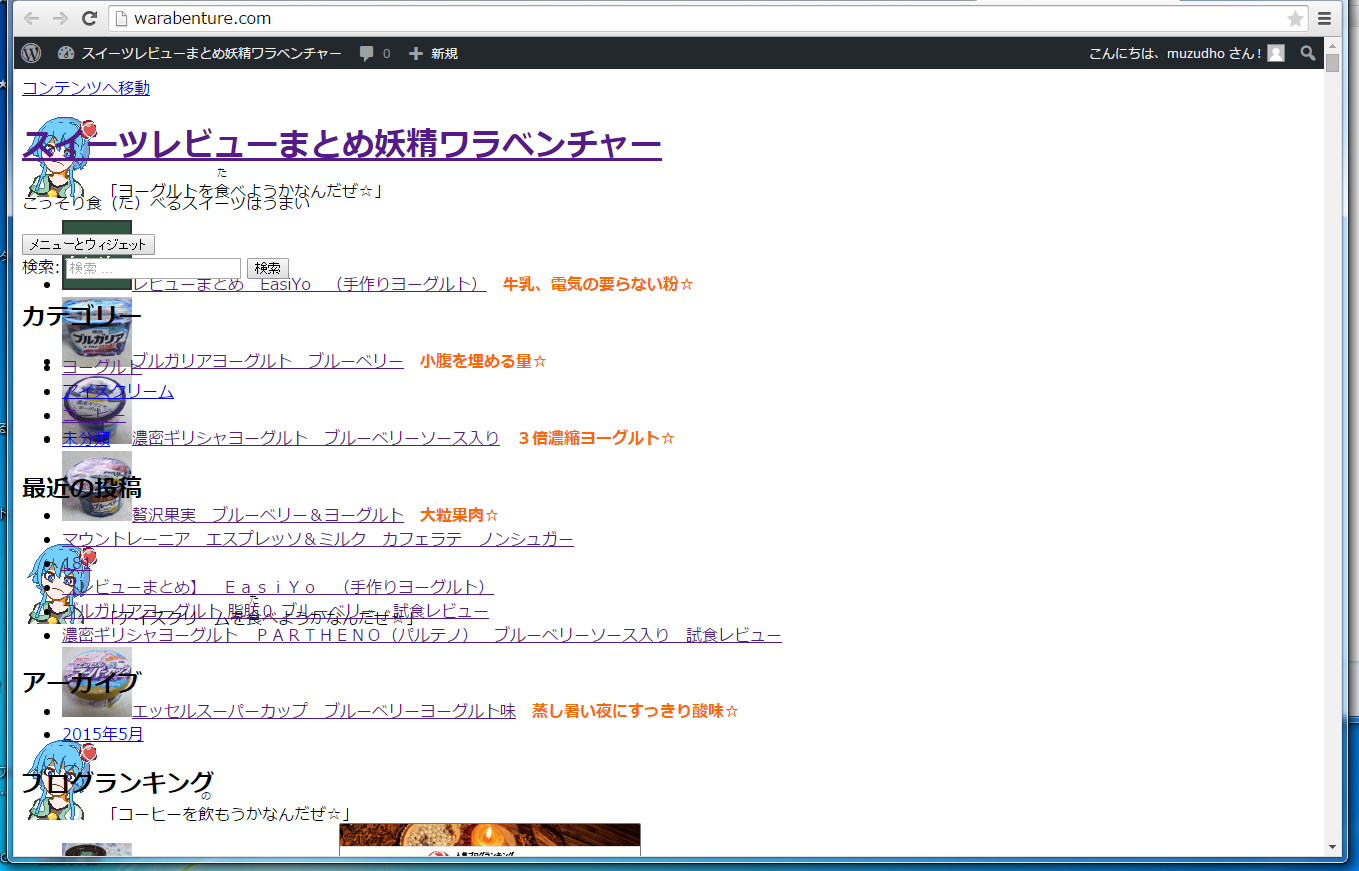Open マウントレーニア エスプレッソ＆ミルク recent post
The height and width of the screenshot is (871, 1359).
[318, 539]
